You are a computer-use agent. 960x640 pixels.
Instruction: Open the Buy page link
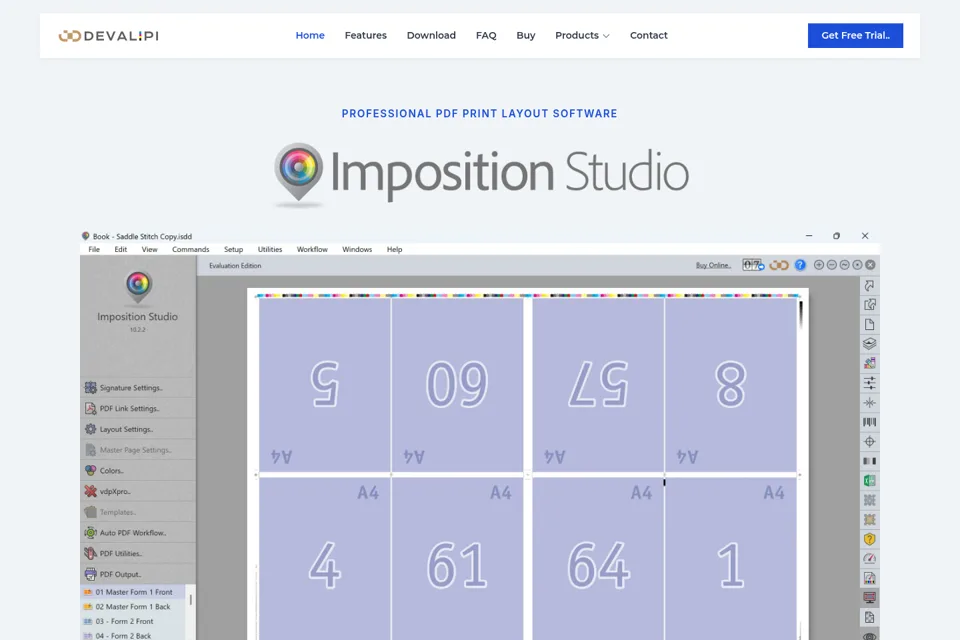(x=525, y=36)
